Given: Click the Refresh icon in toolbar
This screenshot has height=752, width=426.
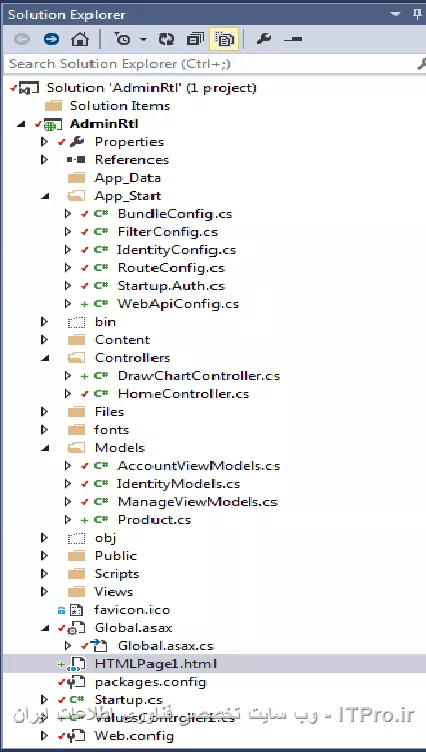Looking at the screenshot, I should click(x=166, y=39).
